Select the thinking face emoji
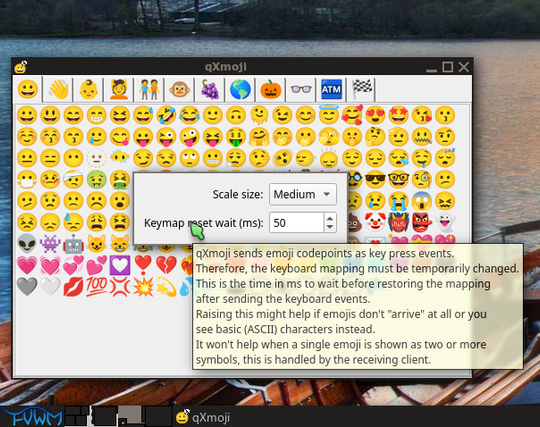540x427 pixels. coord(375,136)
